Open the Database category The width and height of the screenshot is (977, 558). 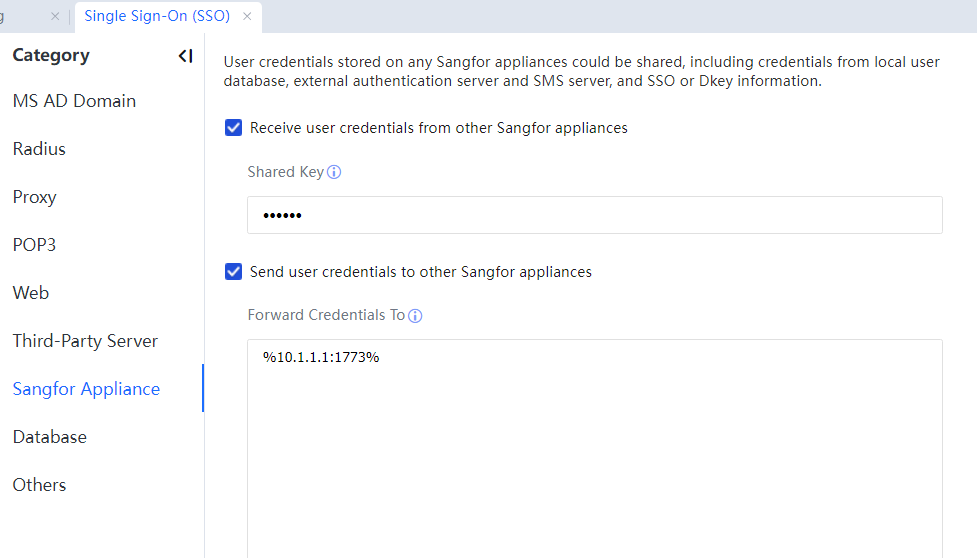pos(50,437)
